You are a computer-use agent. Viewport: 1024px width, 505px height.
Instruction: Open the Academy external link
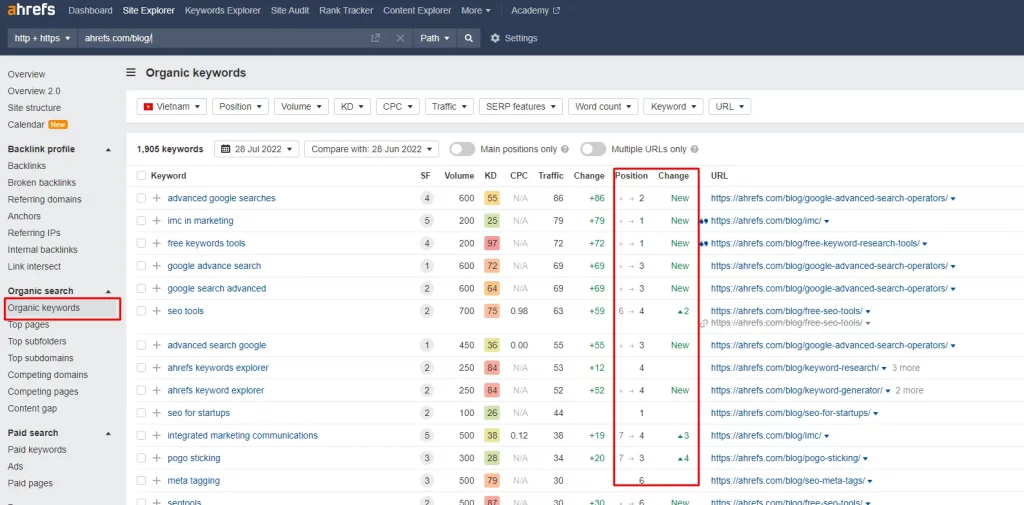[x=536, y=10]
